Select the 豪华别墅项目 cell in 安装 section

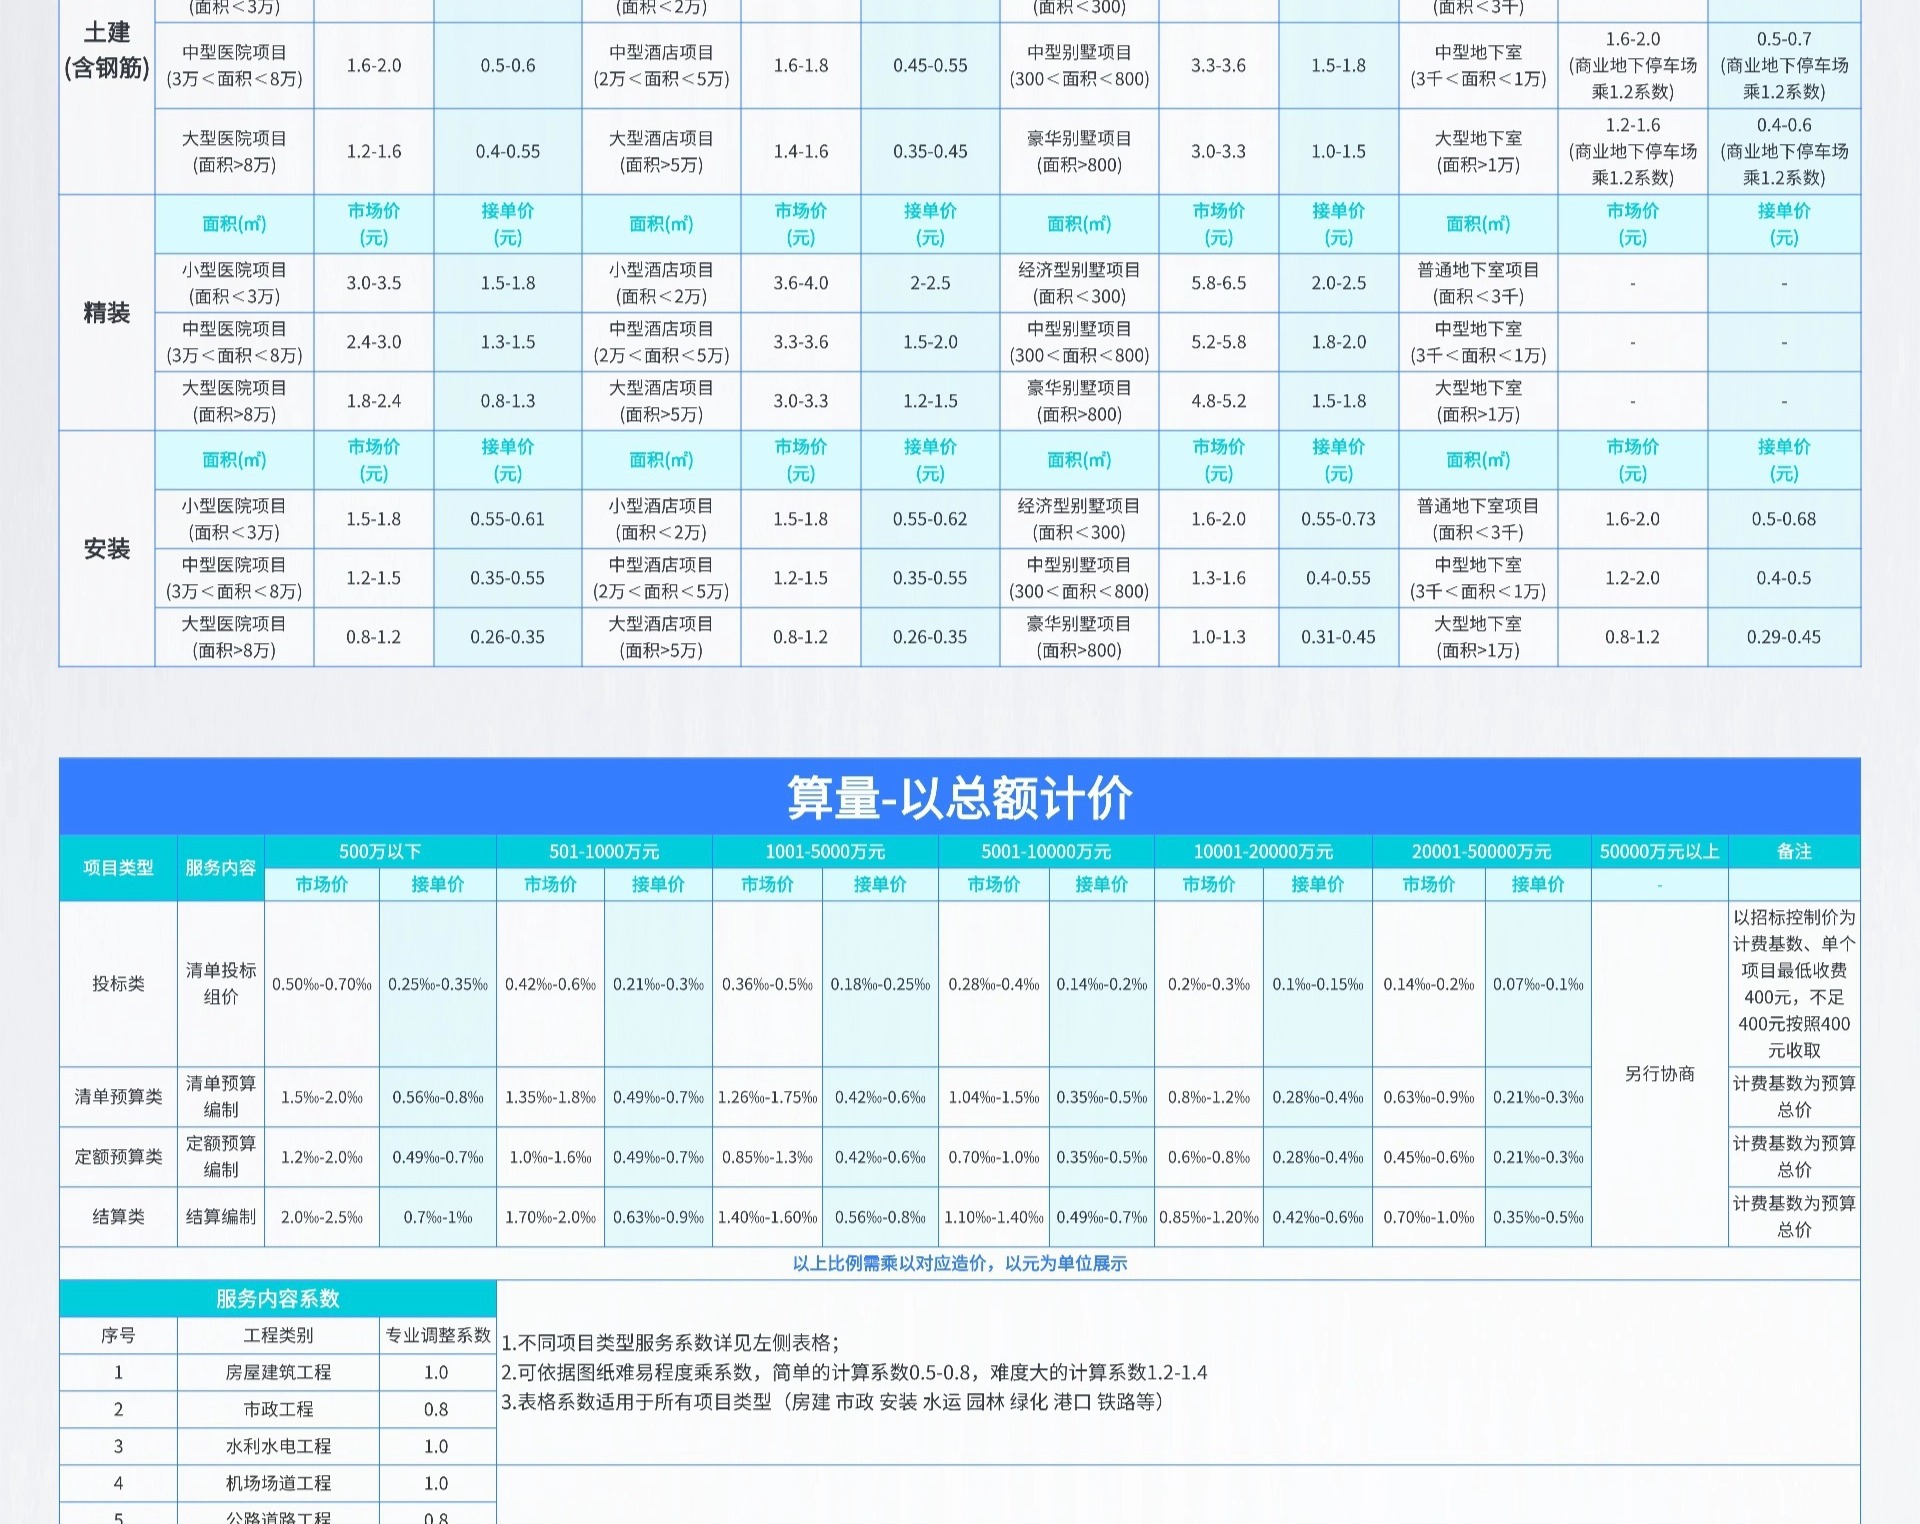pyautogui.click(x=1078, y=637)
